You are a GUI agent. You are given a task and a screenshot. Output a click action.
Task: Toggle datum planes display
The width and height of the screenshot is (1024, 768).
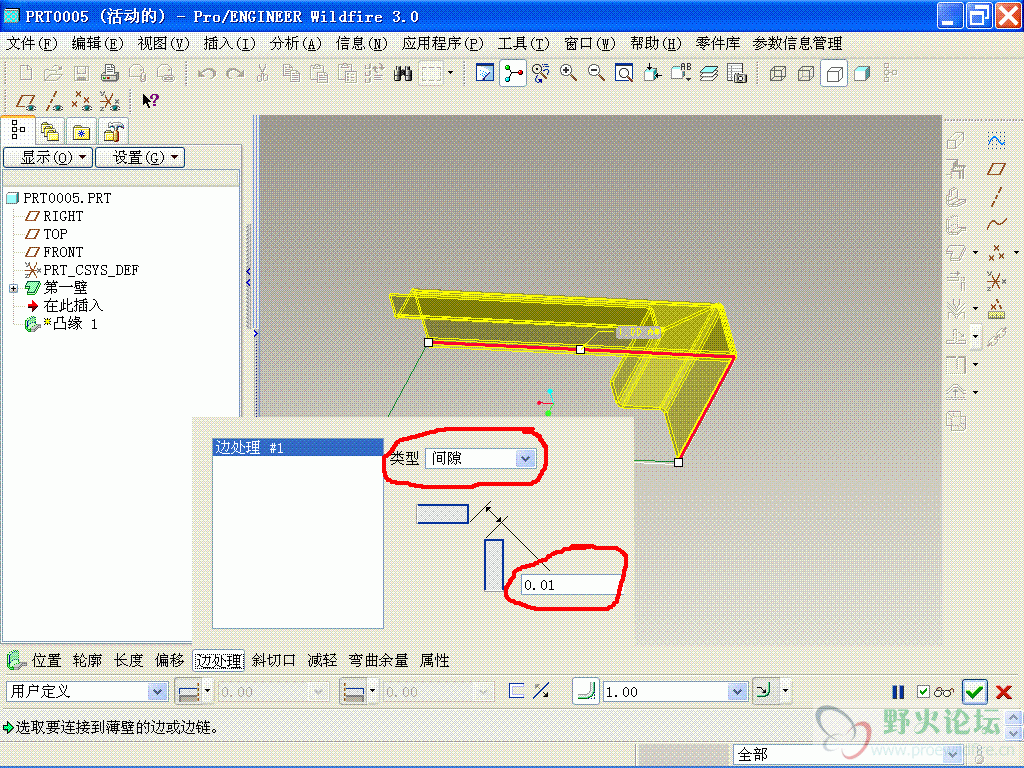[26, 101]
